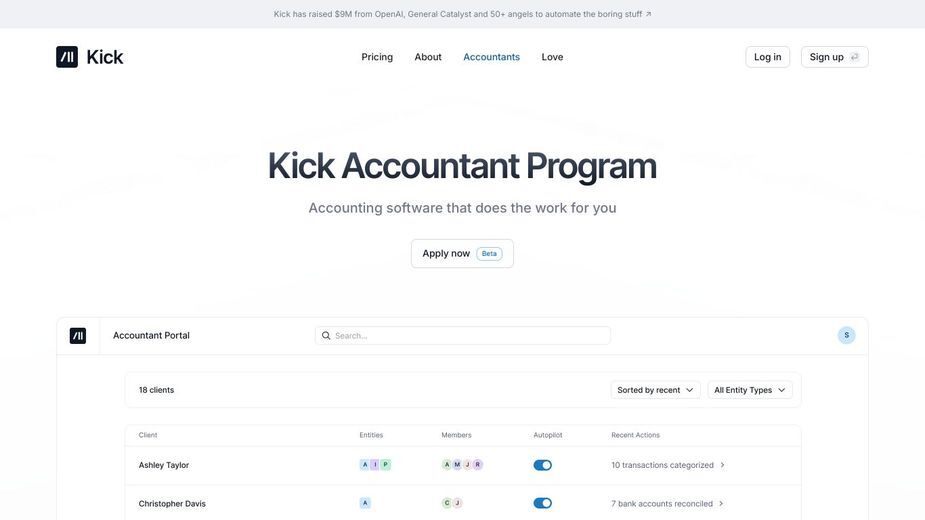Click the search magnifier icon
Viewport: 925px width, 520px height.
click(x=326, y=336)
